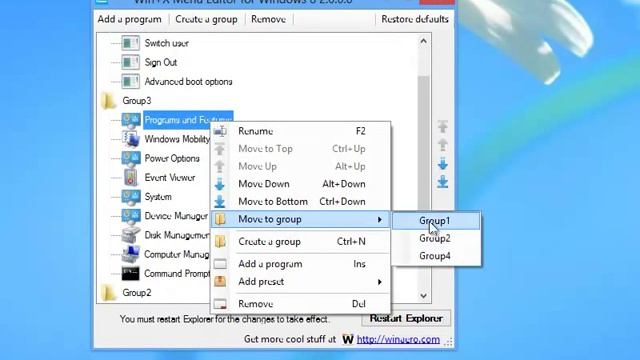640x360 pixels.
Task: Click the Winaero W logo icon
Action: (x=348, y=339)
